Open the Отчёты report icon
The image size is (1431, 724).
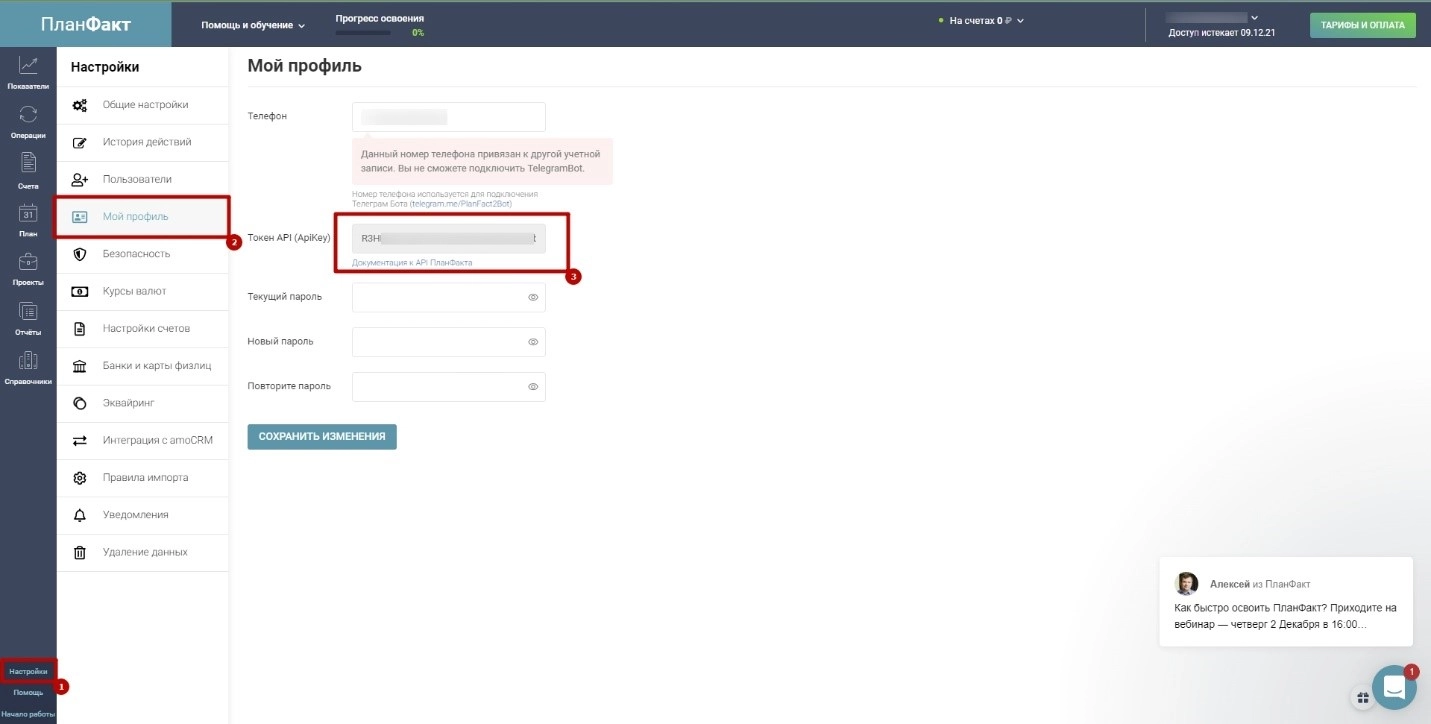coord(28,312)
